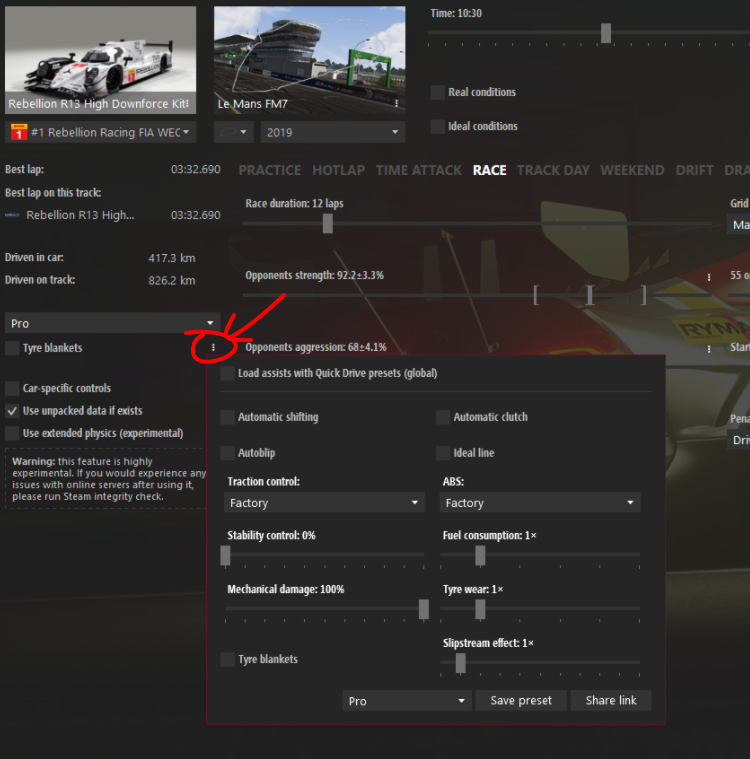The width and height of the screenshot is (750, 759).
Task: Enable Use extended physics (experimental)
Action: [12, 433]
